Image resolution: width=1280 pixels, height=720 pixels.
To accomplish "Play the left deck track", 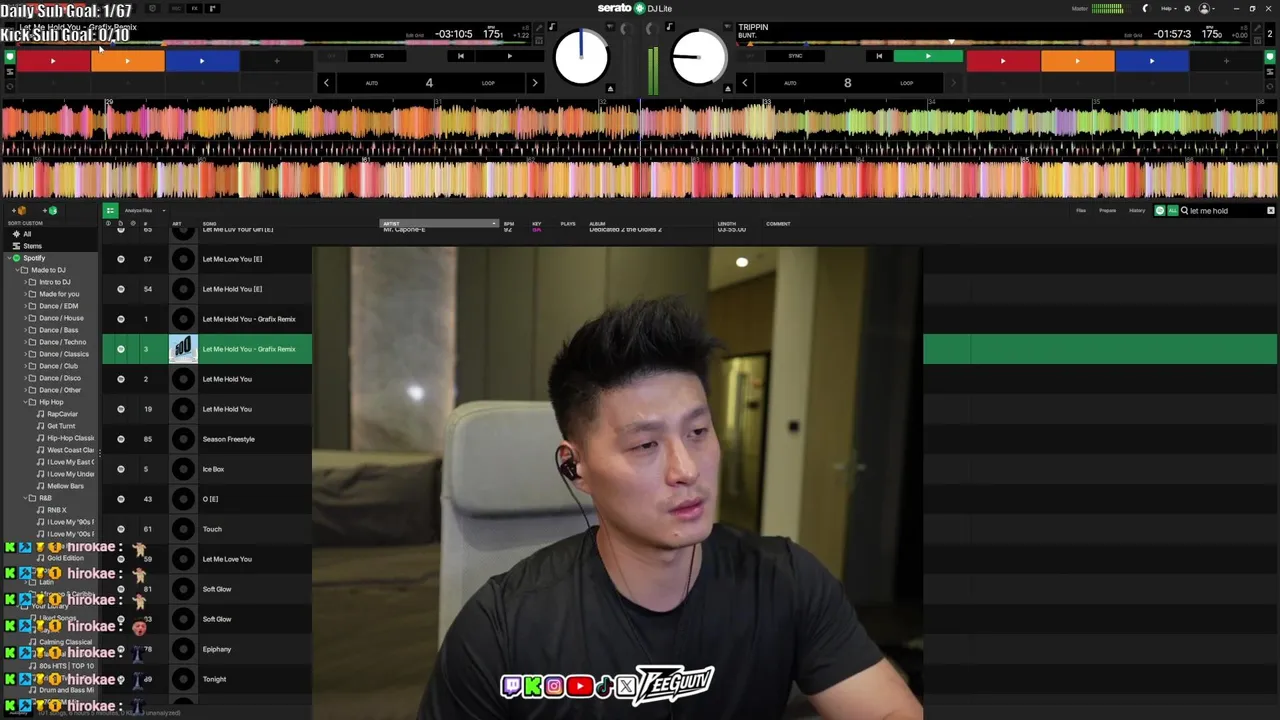I will click(509, 56).
